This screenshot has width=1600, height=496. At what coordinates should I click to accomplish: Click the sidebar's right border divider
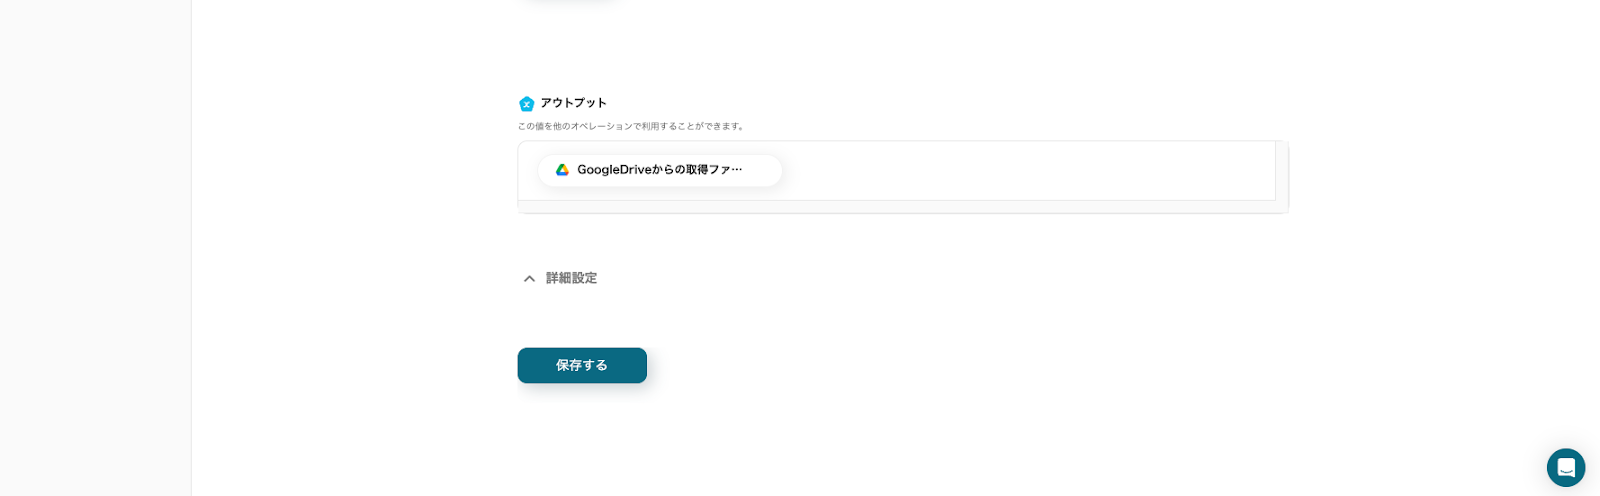pyautogui.click(x=191, y=250)
